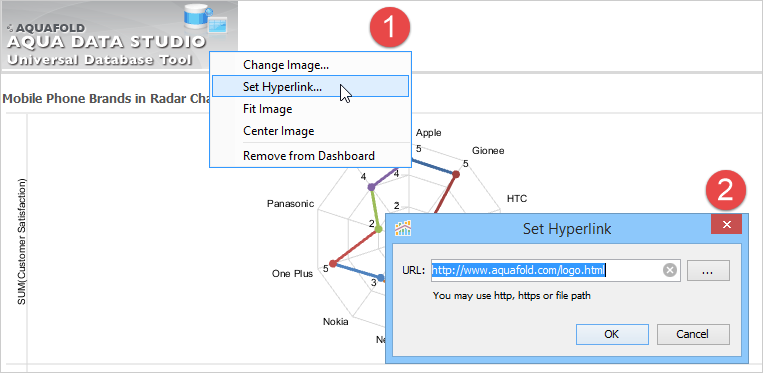
Task: Click the red One Plus data point
Action: tap(332, 264)
